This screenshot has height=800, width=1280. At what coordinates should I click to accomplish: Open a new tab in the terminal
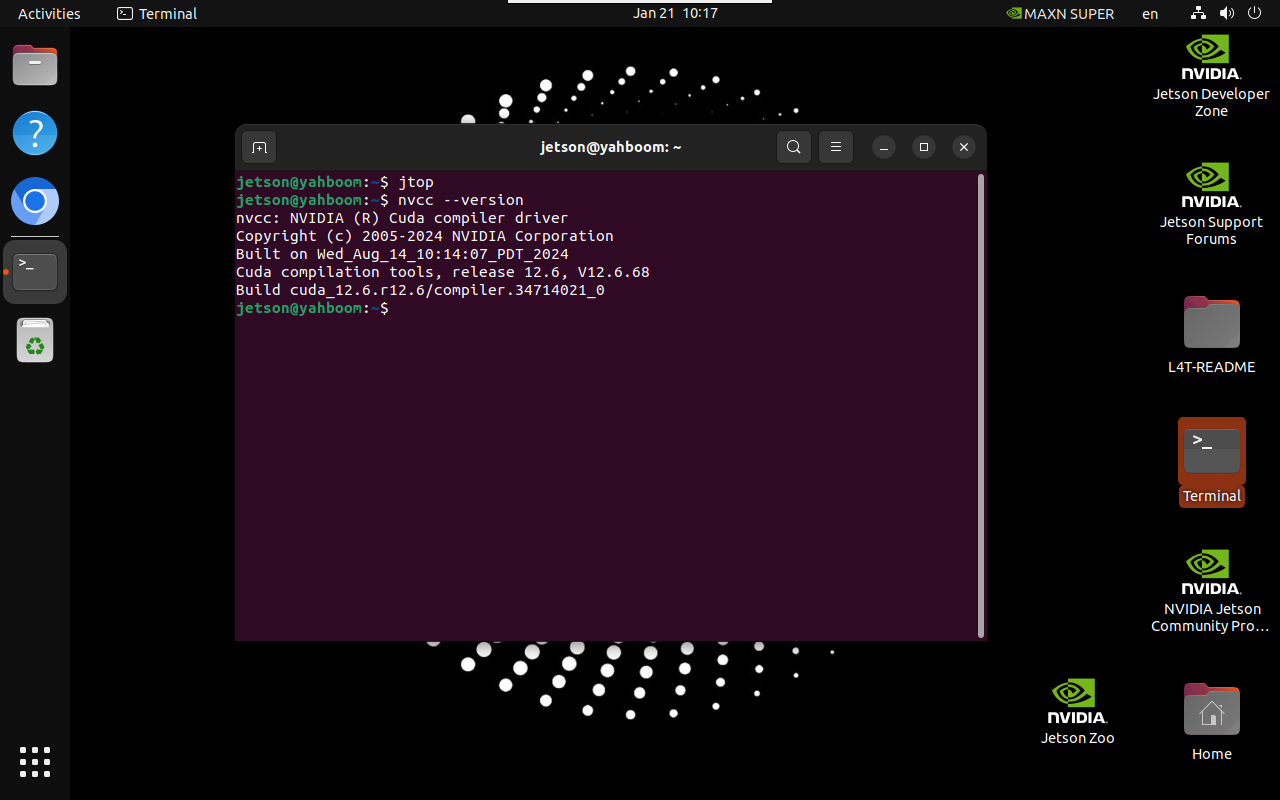(x=259, y=147)
